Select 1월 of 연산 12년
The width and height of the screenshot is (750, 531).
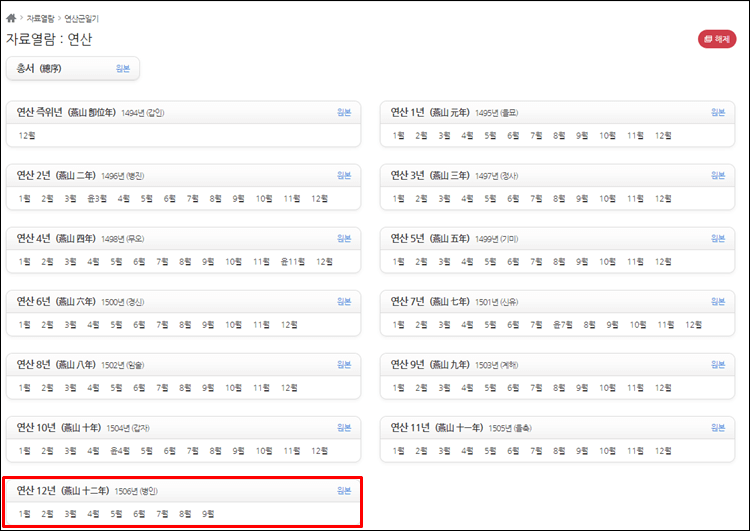coord(24,514)
